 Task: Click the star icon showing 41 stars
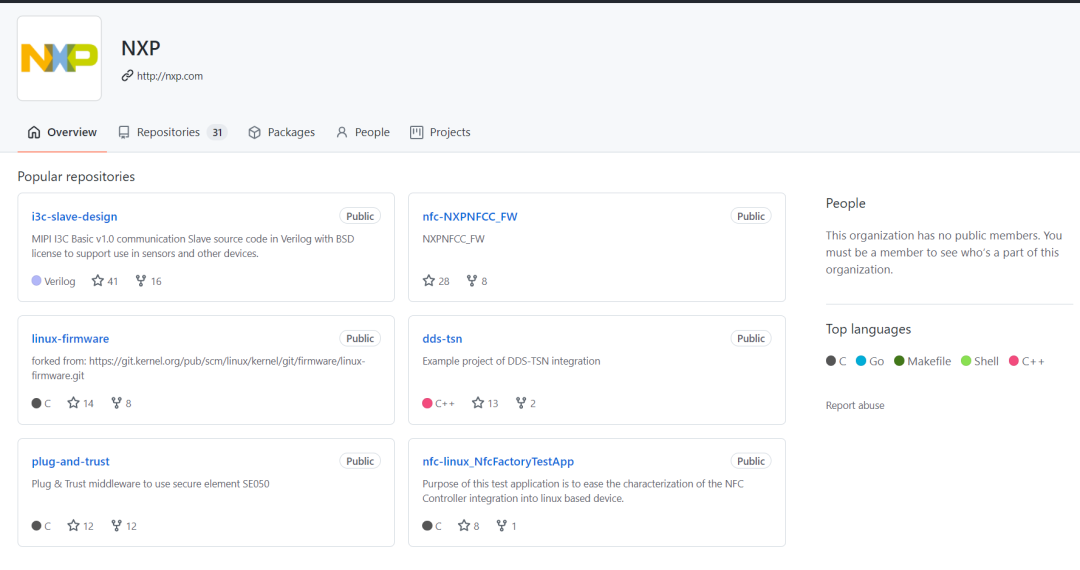pos(98,281)
